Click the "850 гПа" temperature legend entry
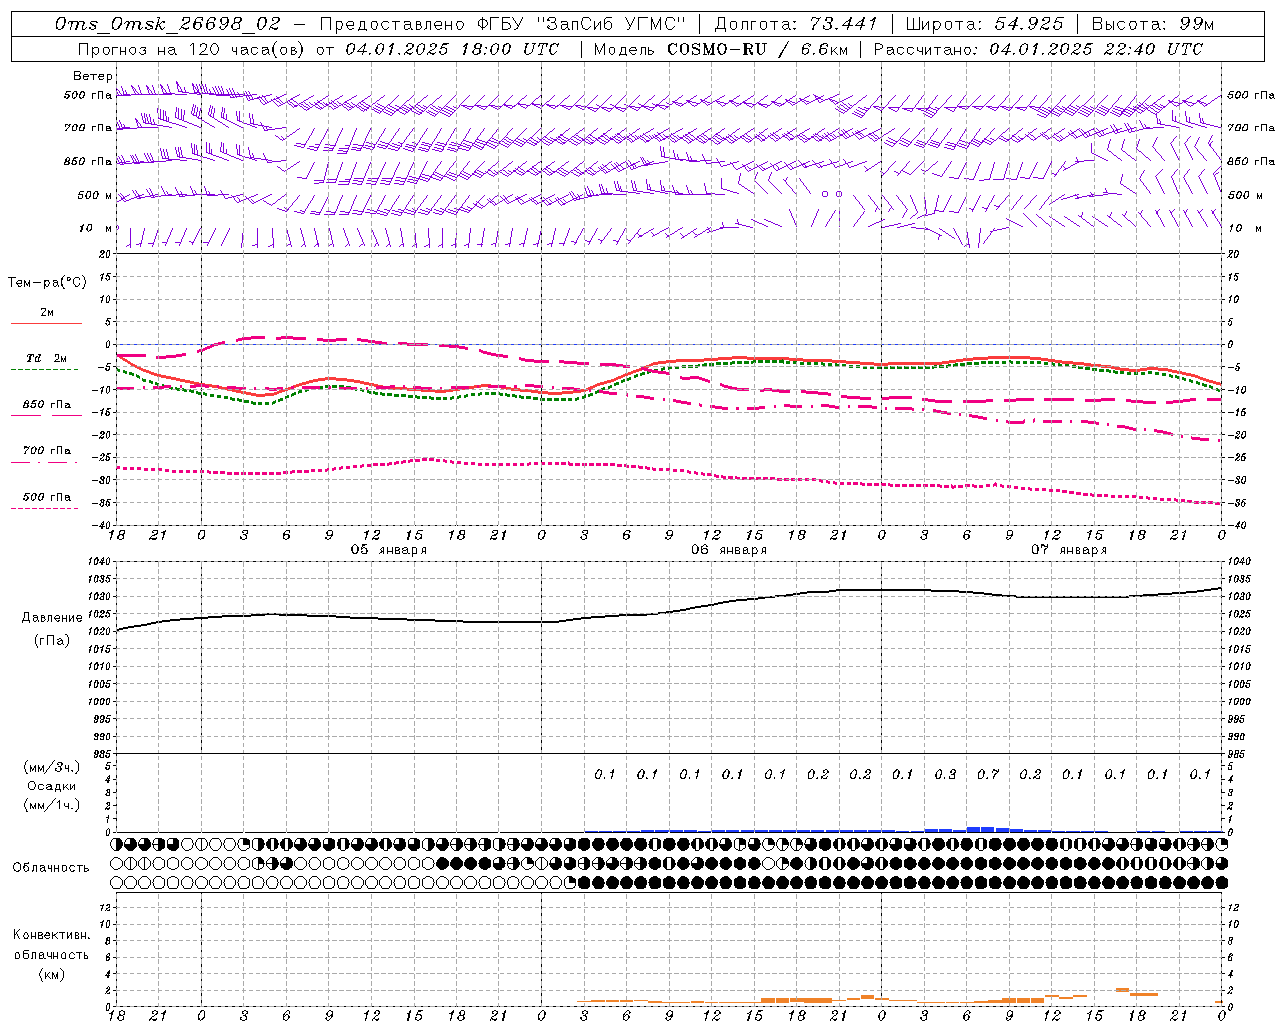The image size is (1280, 1024). click(47, 405)
